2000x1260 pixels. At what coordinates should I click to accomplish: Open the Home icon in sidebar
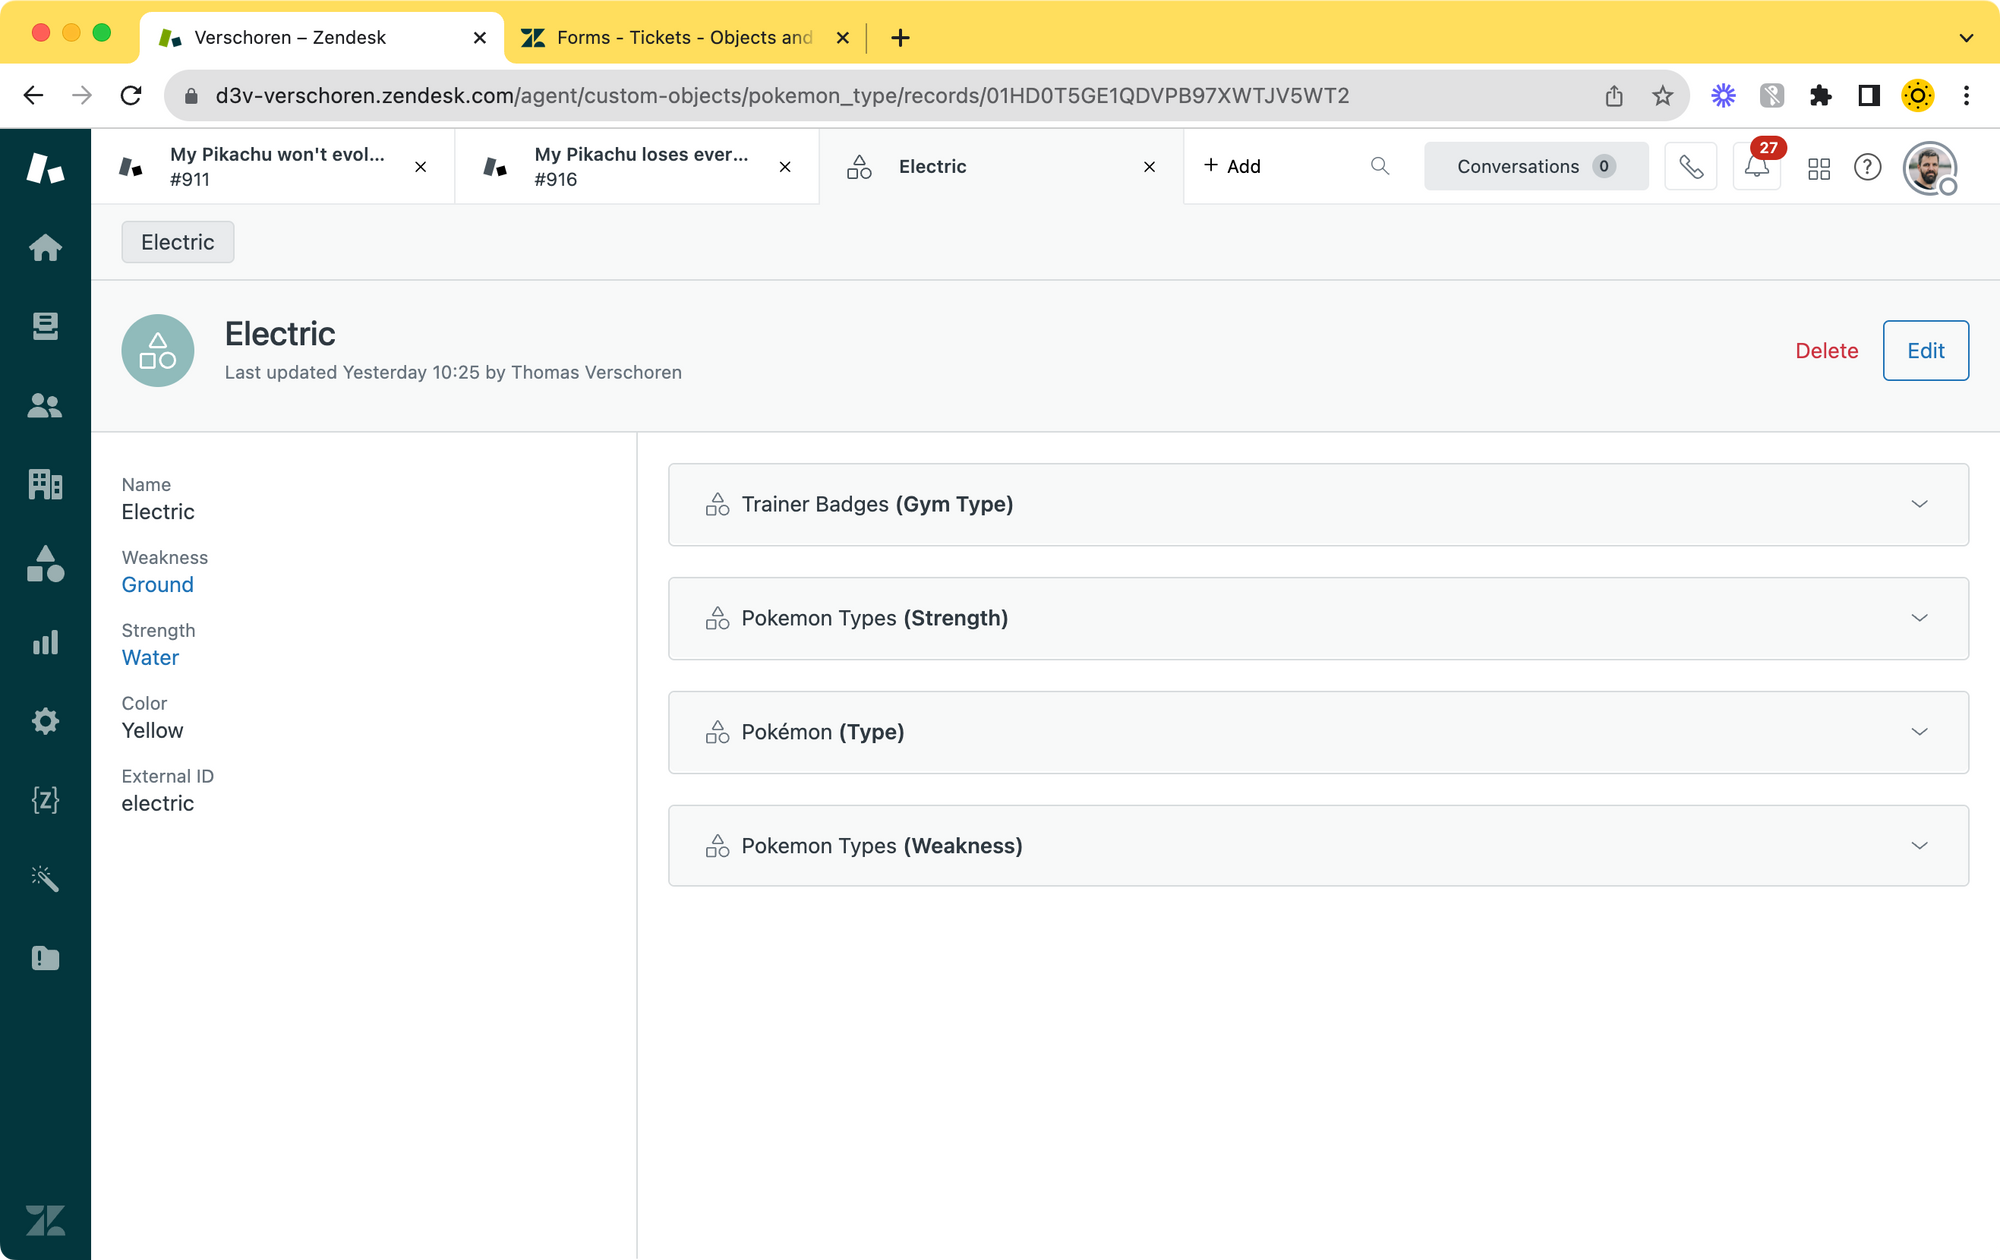(x=45, y=247)
